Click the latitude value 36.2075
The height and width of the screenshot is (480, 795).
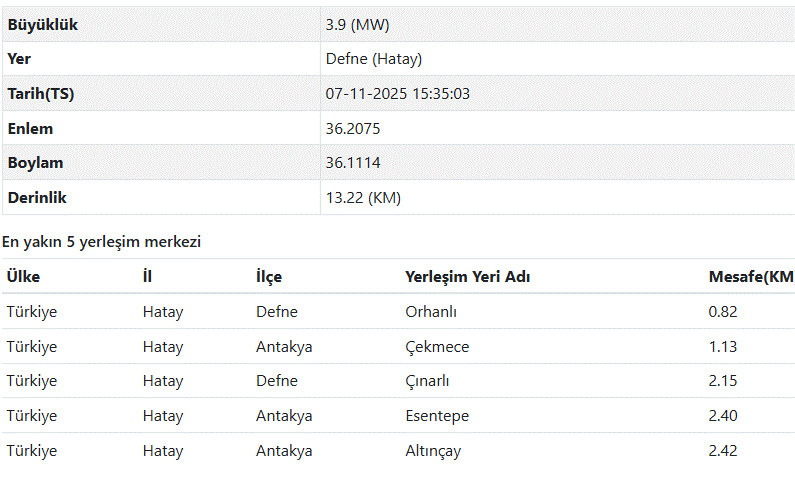353,129
